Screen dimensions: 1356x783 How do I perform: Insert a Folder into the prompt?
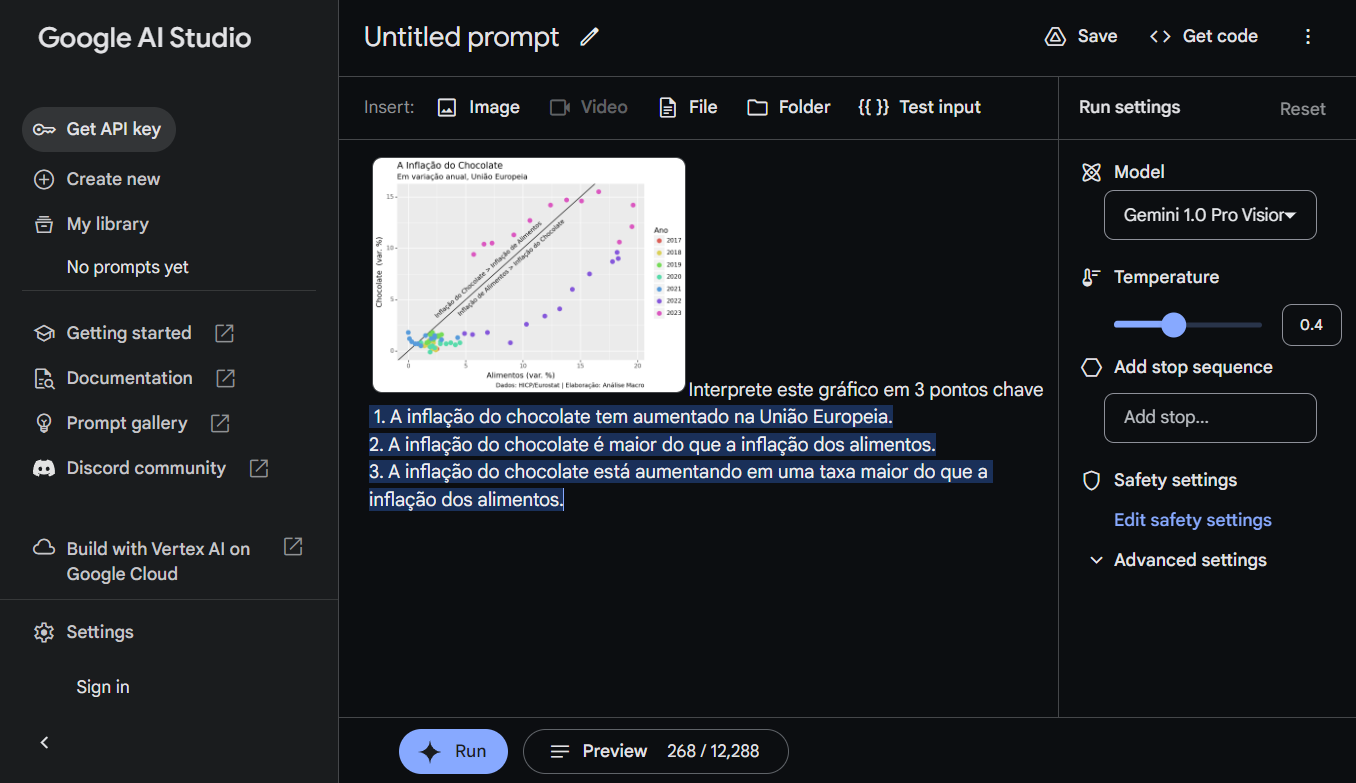pyautogui.click(x=789, y=107)
